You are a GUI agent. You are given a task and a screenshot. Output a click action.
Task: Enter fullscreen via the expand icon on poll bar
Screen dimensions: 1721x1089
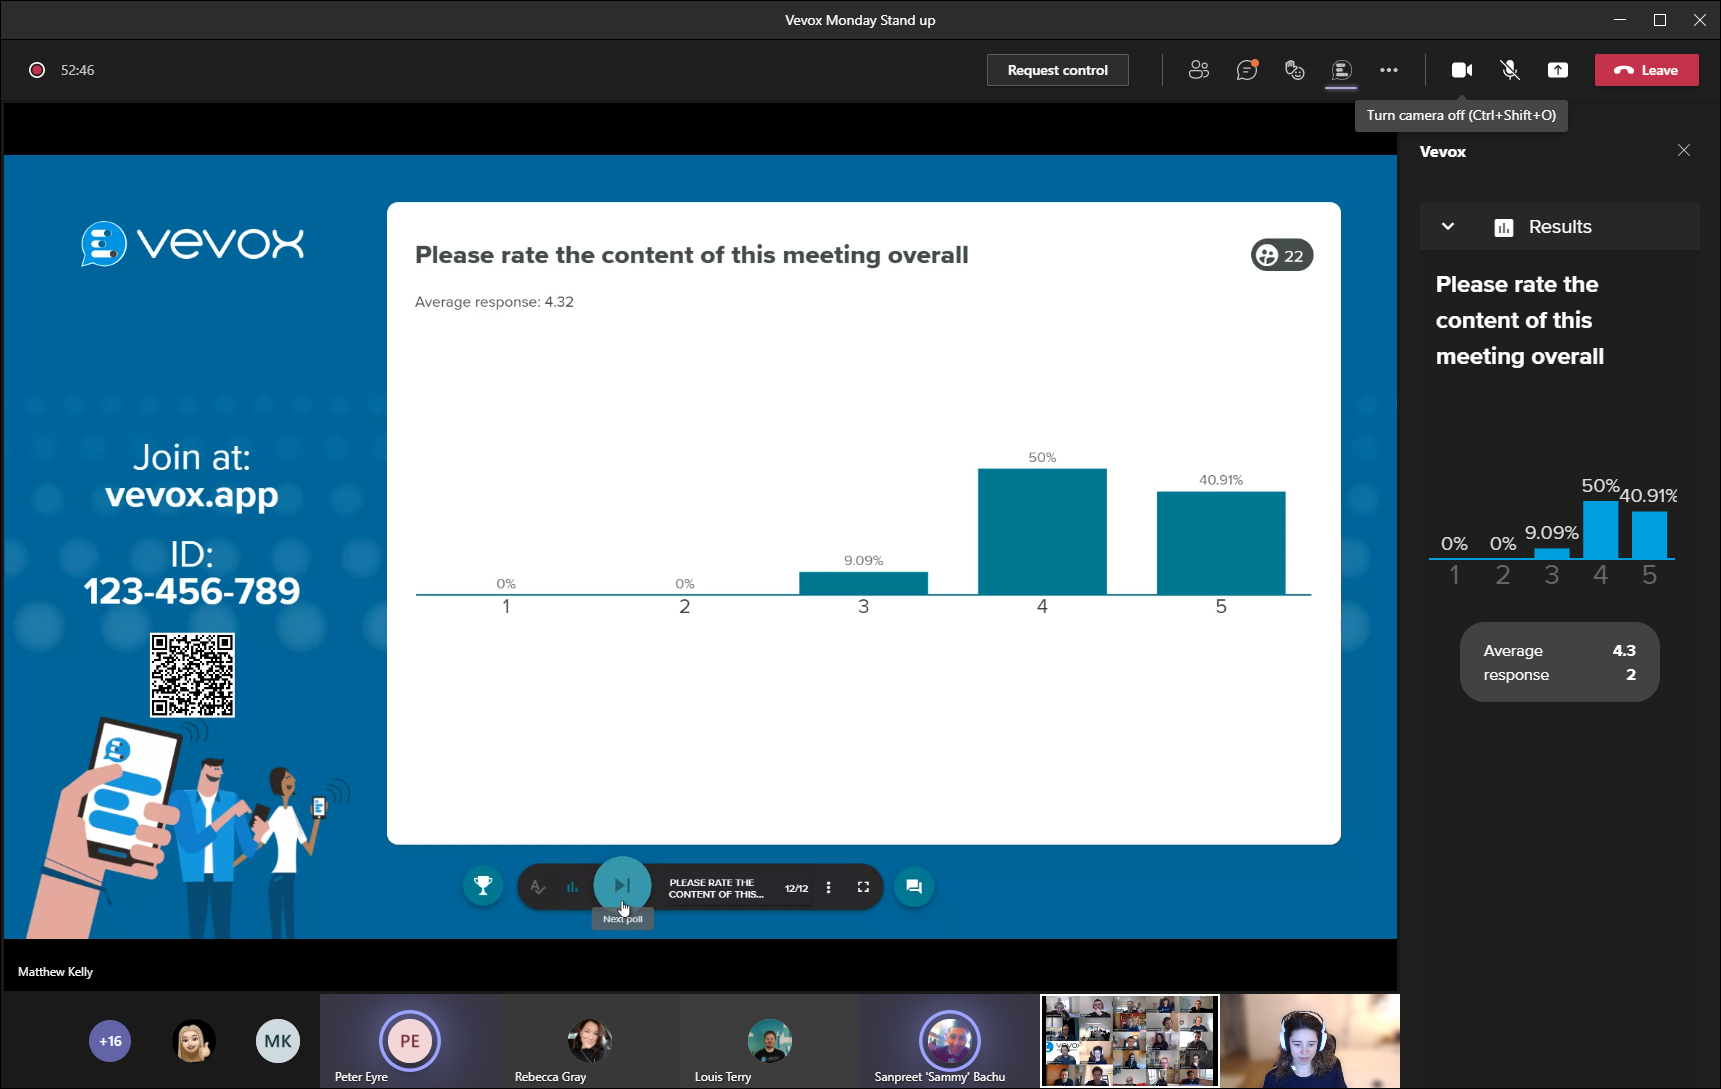[x=863, y=886]
